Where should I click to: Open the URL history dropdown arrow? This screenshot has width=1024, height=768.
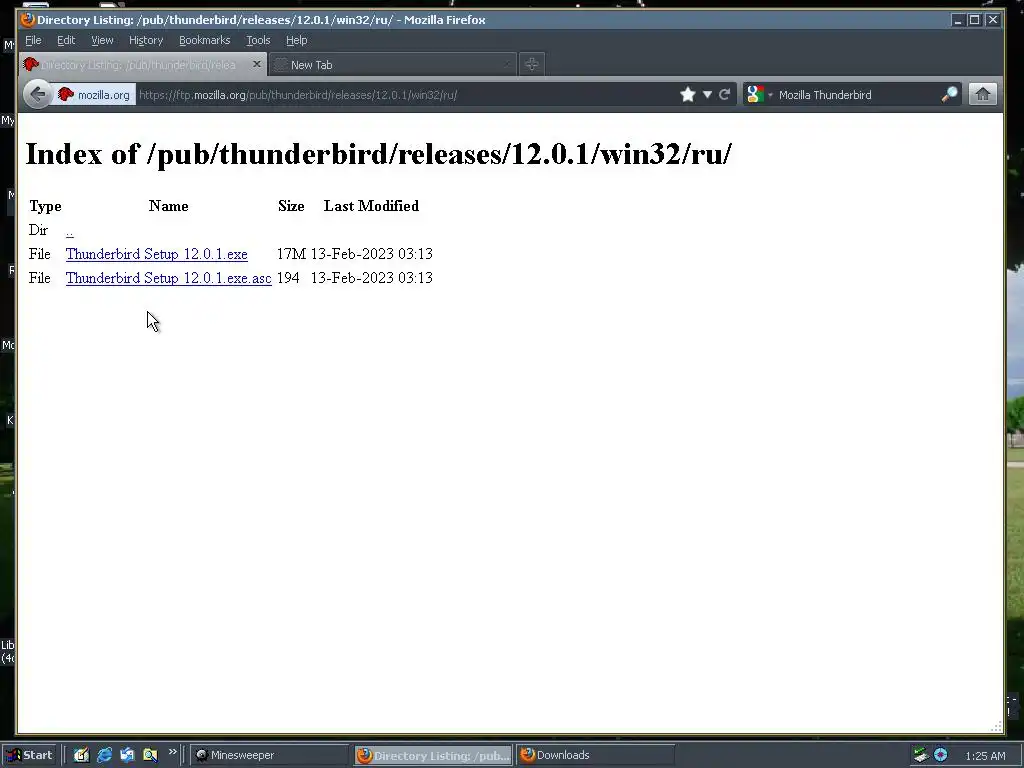[707, 95]
